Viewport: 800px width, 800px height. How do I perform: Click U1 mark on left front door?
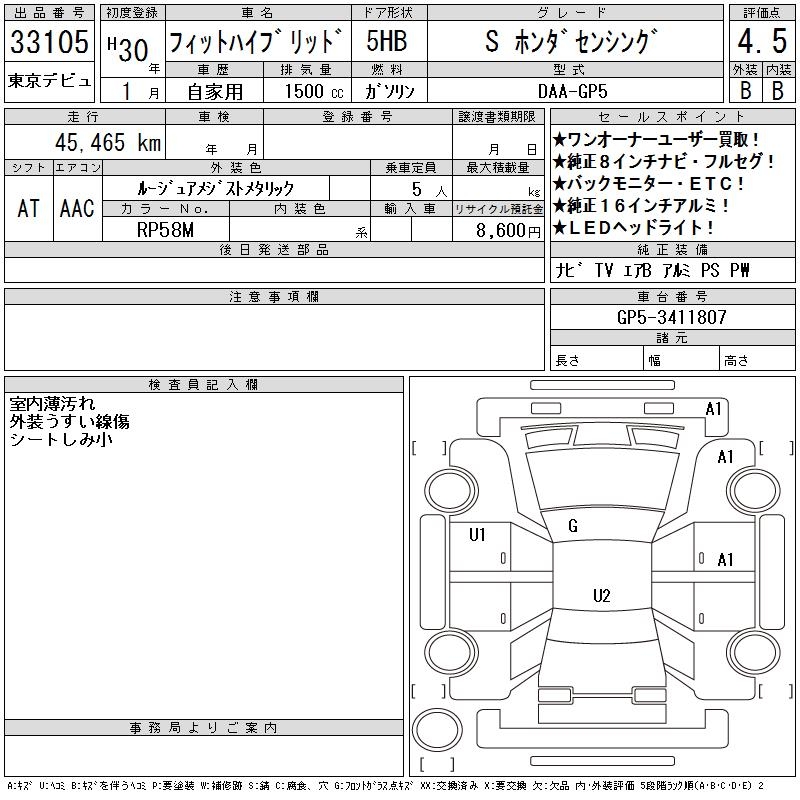coord(477,535)
